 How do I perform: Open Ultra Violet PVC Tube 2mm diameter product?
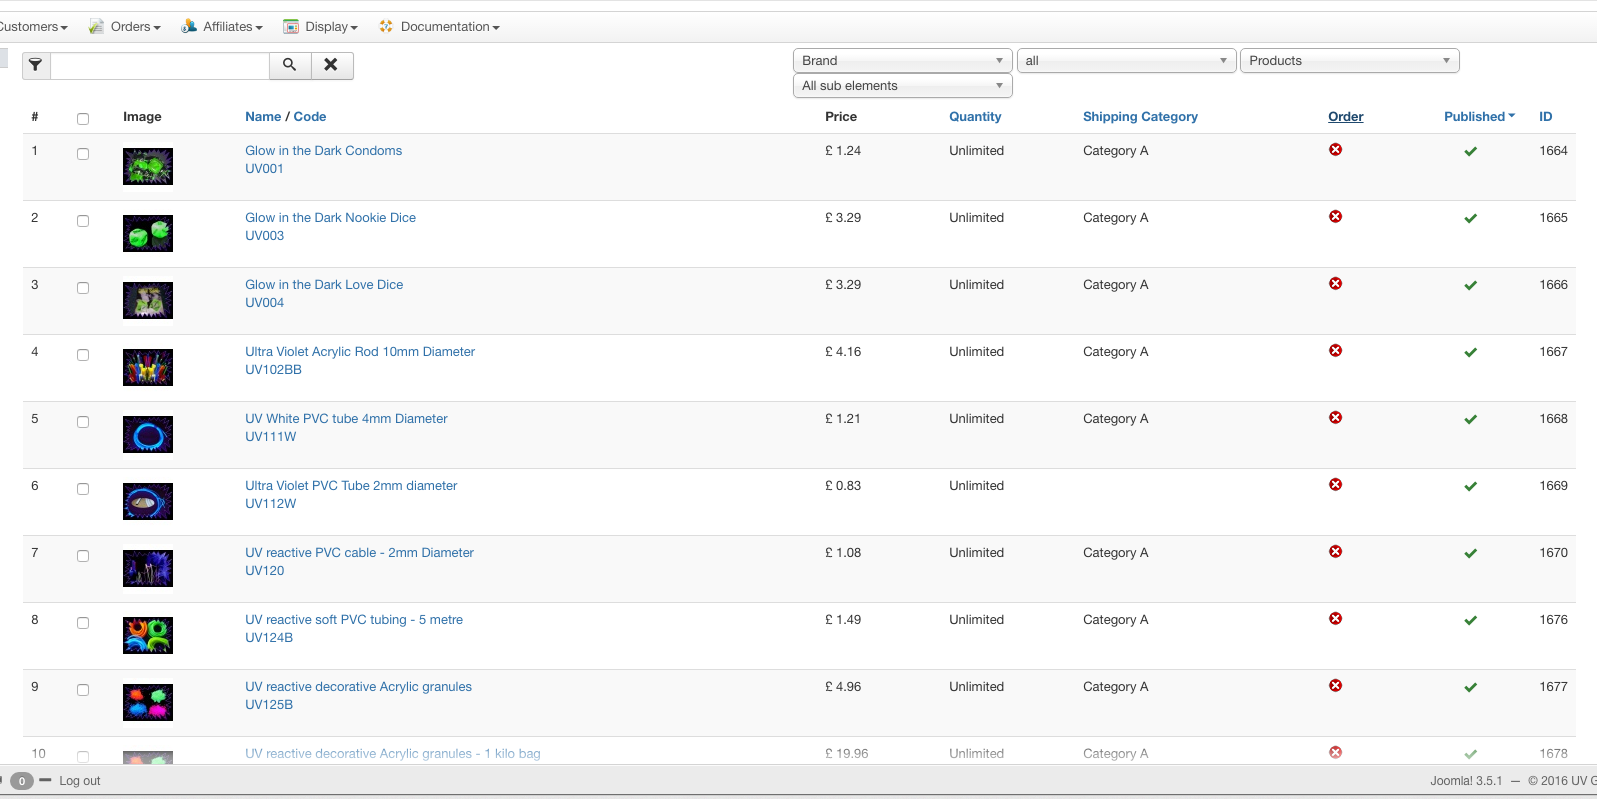pyautogui.click(x=351, y=486)
